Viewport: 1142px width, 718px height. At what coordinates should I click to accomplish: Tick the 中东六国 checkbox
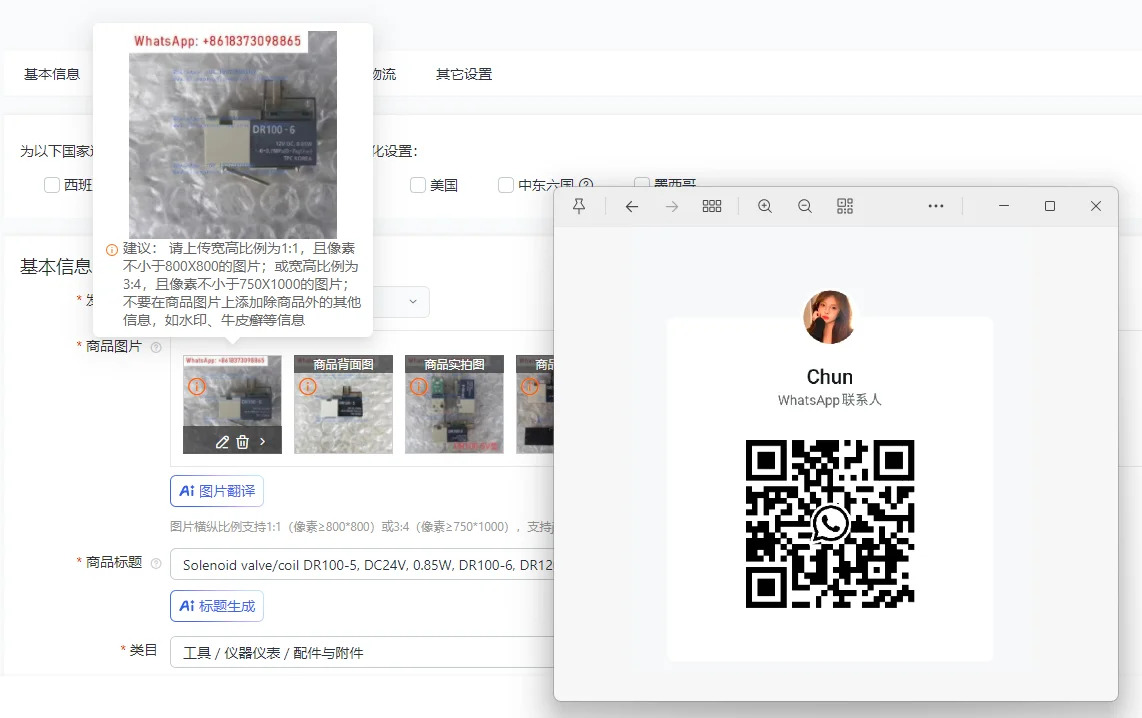(x=505, y=185)
